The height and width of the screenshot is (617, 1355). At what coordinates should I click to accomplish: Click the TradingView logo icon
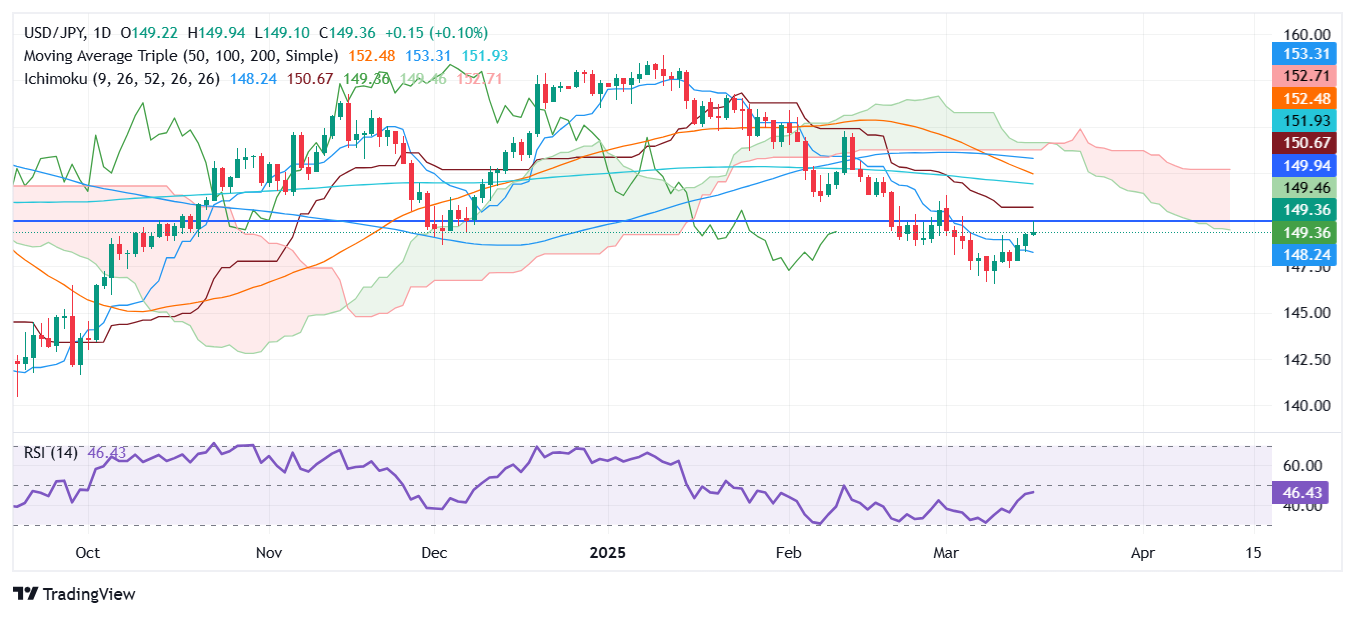(x=24, y=594)
